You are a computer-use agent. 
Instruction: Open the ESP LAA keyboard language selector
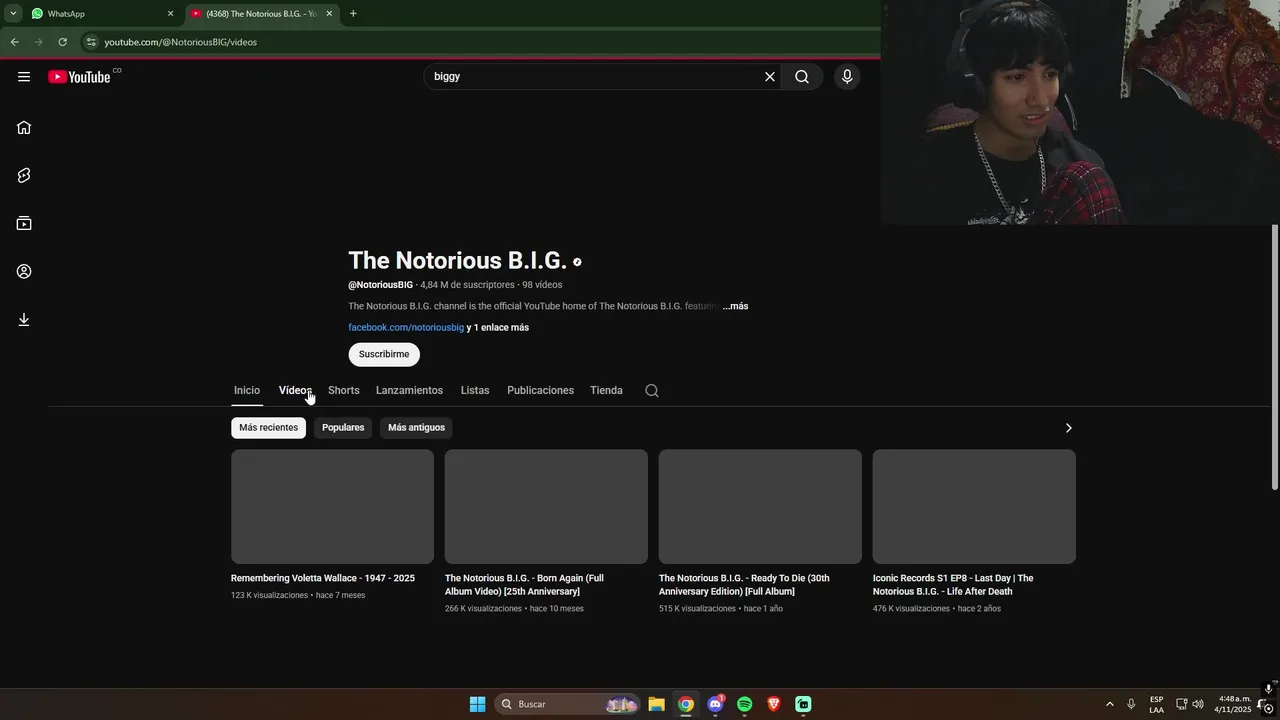tap(1156, 704)
